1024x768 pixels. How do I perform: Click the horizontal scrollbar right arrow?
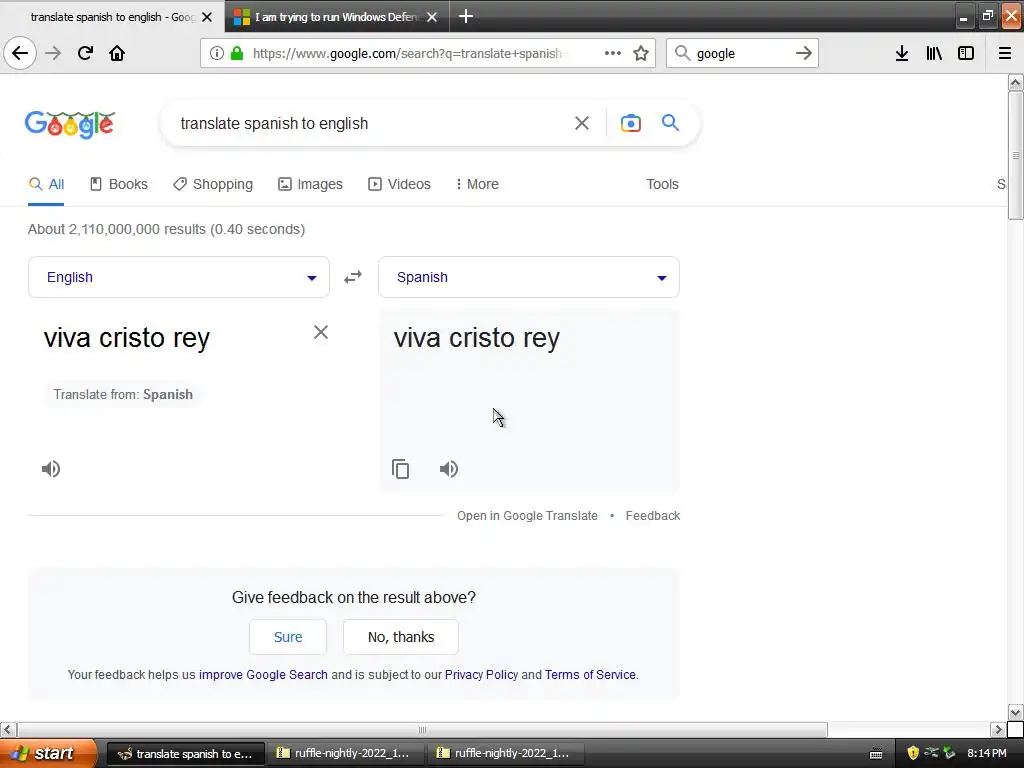pyautogui.click(x=998, y=729)
